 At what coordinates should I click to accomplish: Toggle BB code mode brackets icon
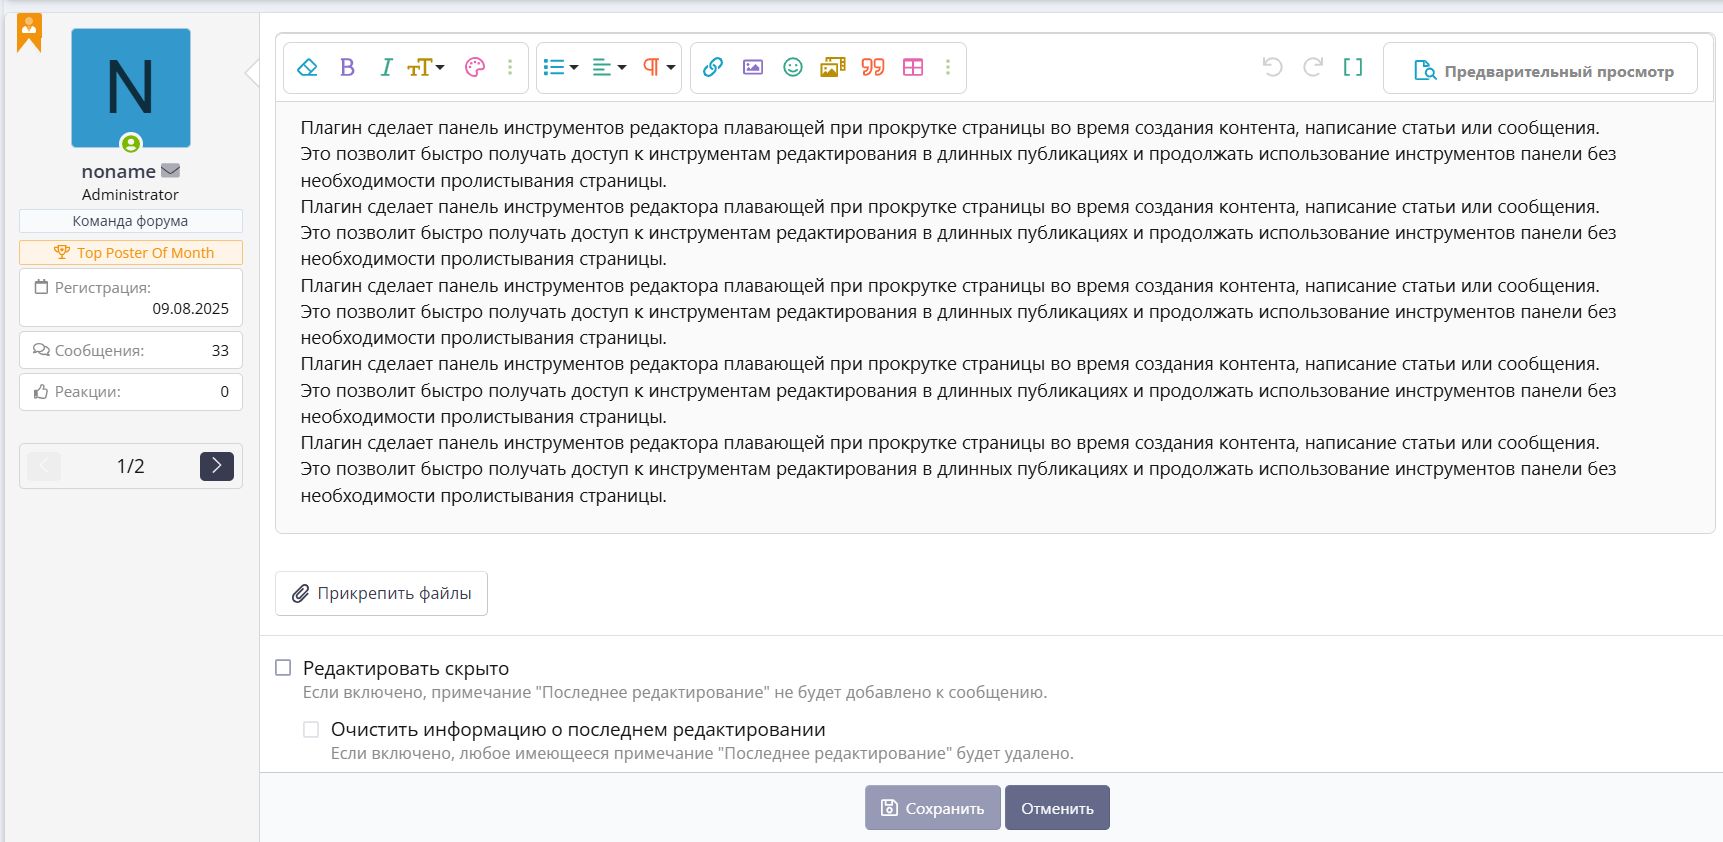click(1353, 67)
